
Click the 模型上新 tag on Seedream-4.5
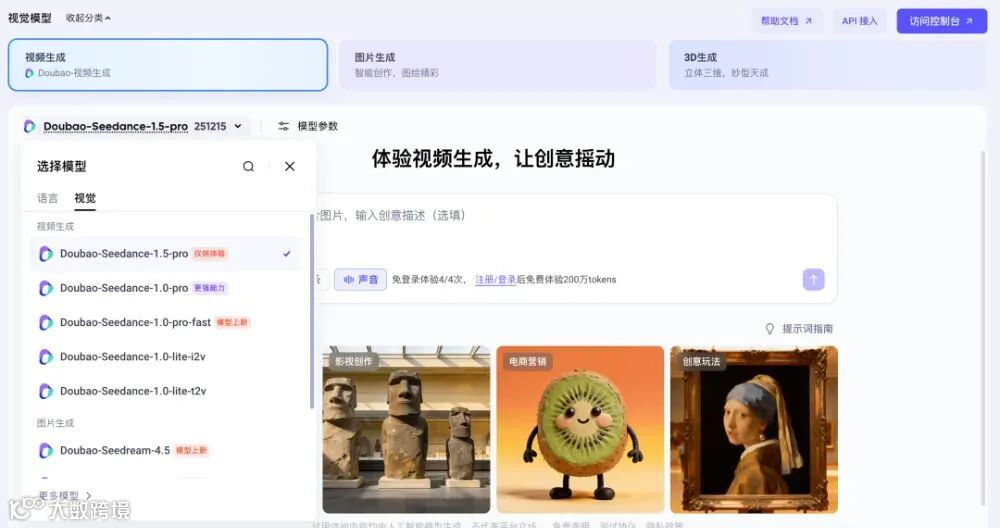(191, 451)
